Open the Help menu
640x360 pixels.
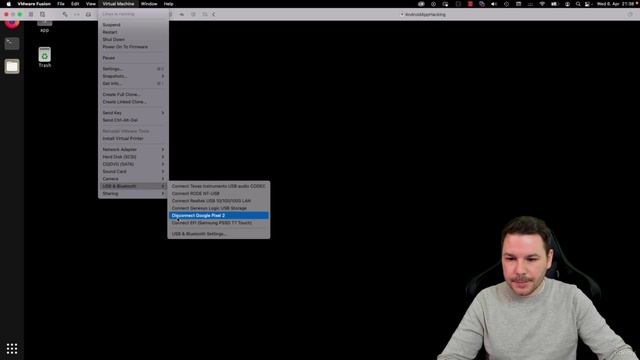point(169,4)
